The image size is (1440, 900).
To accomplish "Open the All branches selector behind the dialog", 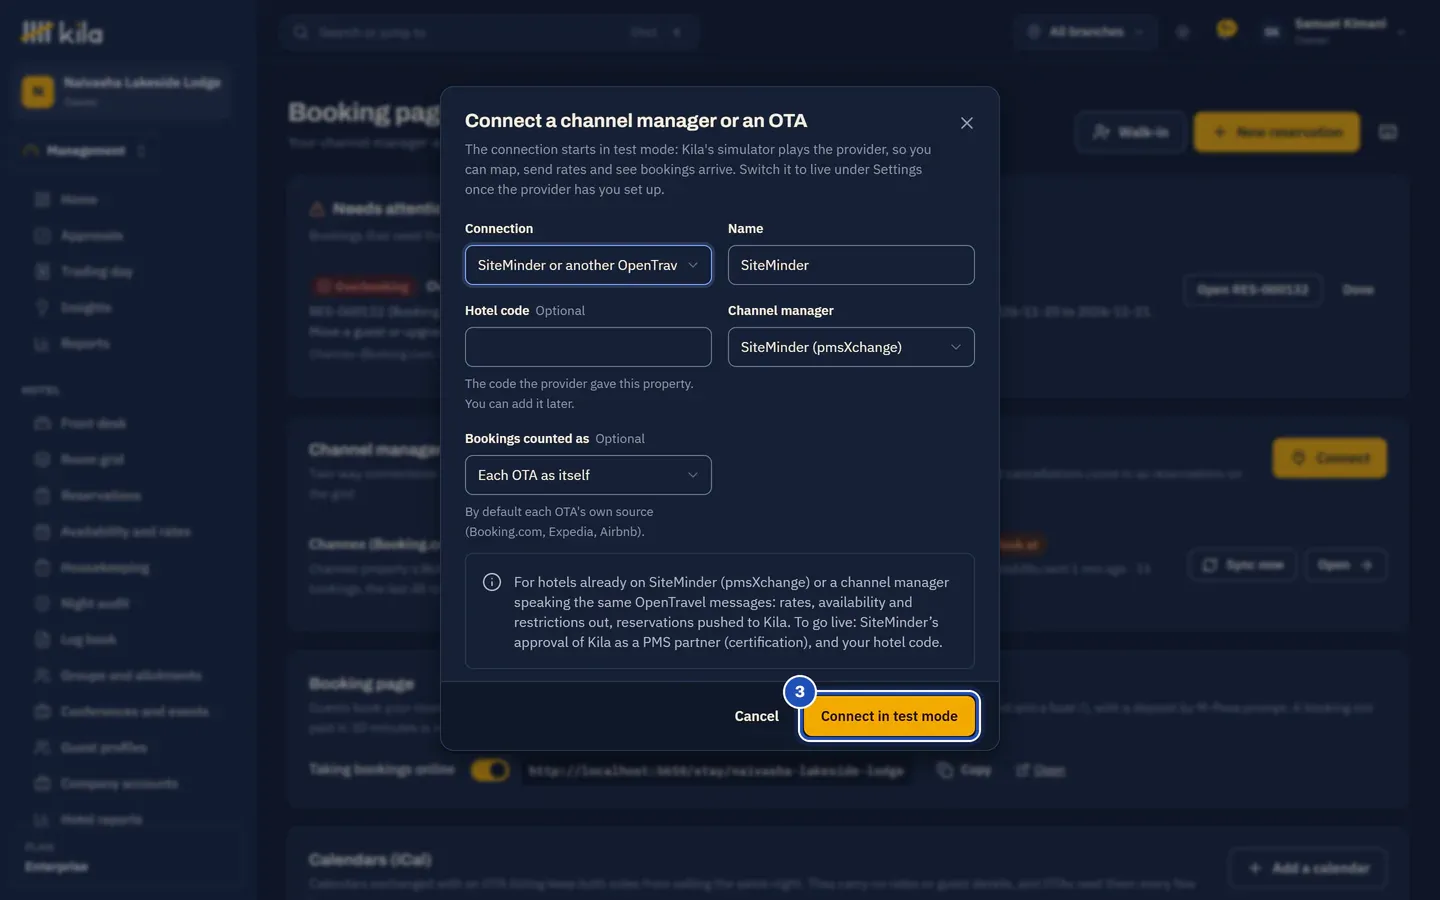I will click(x=1086, y=32).
